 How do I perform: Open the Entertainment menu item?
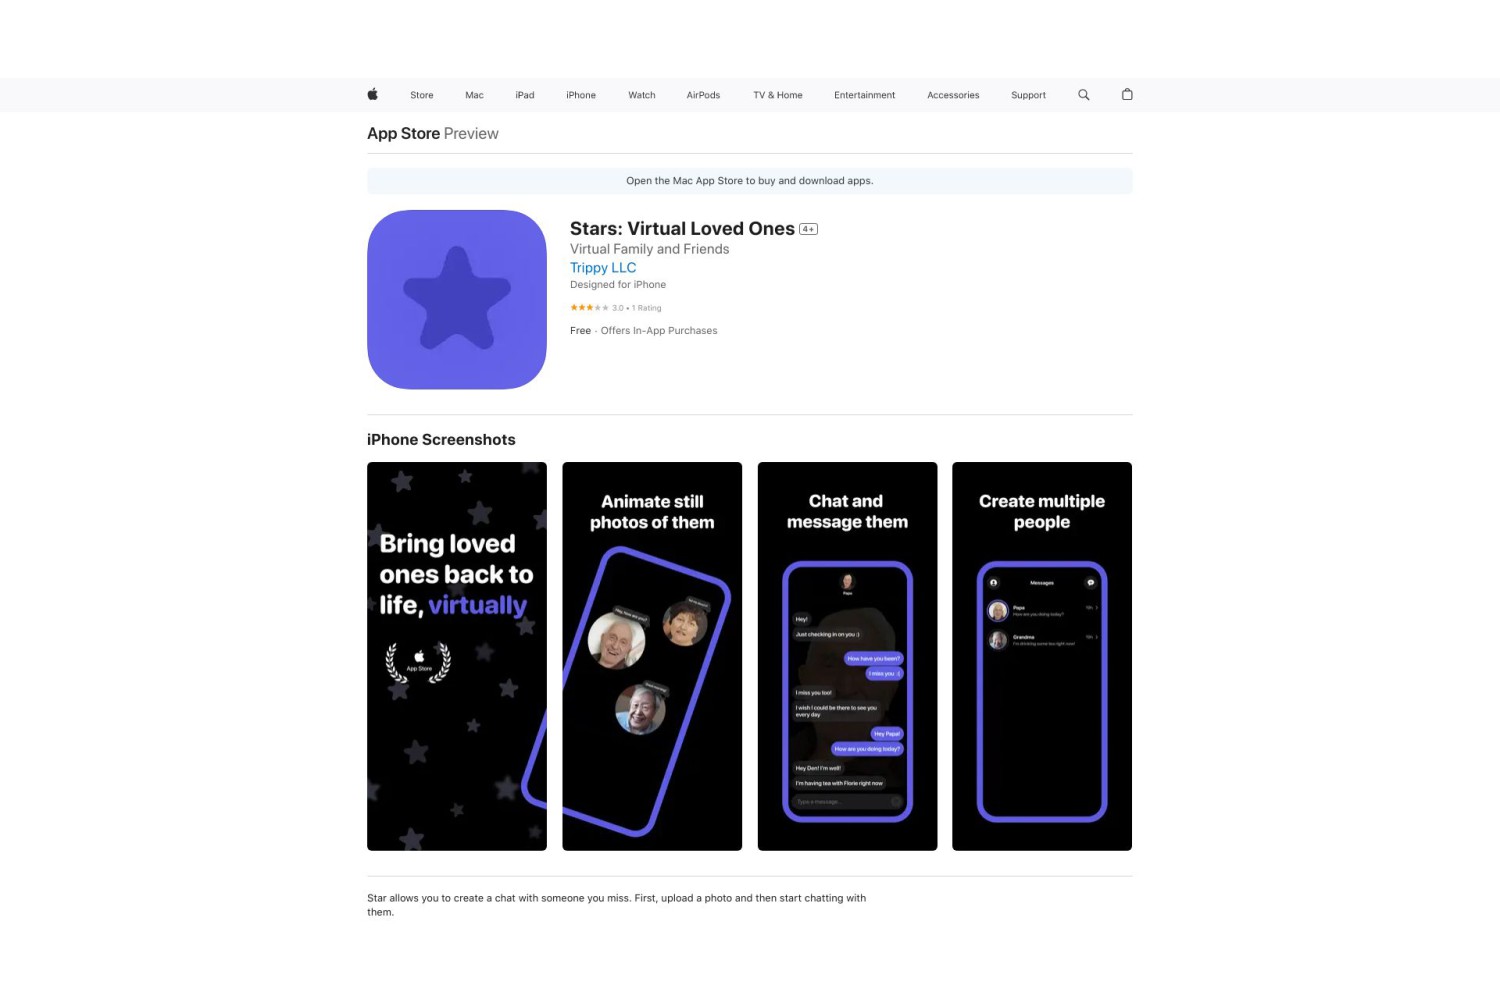point(865,95)
